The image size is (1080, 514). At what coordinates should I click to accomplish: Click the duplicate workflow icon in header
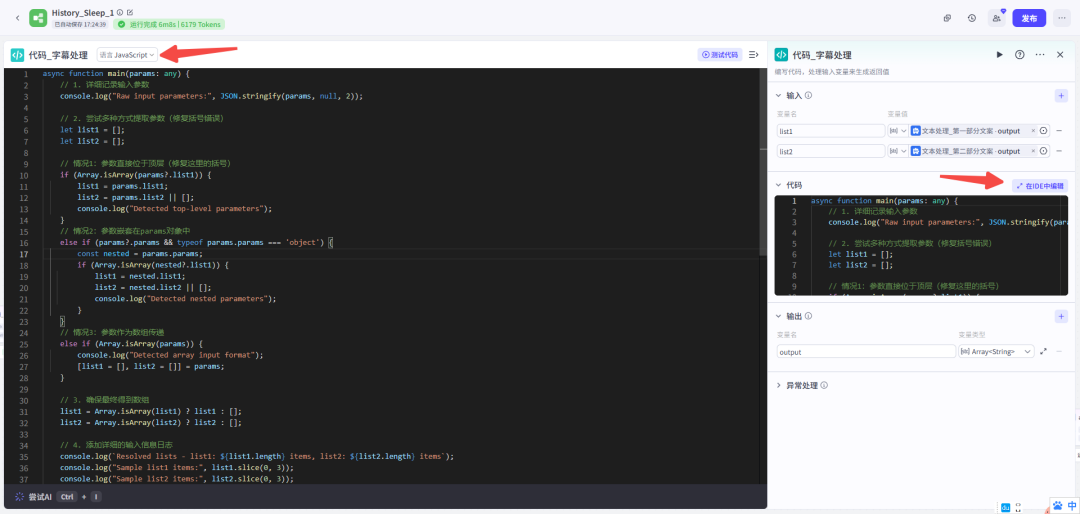947,18
